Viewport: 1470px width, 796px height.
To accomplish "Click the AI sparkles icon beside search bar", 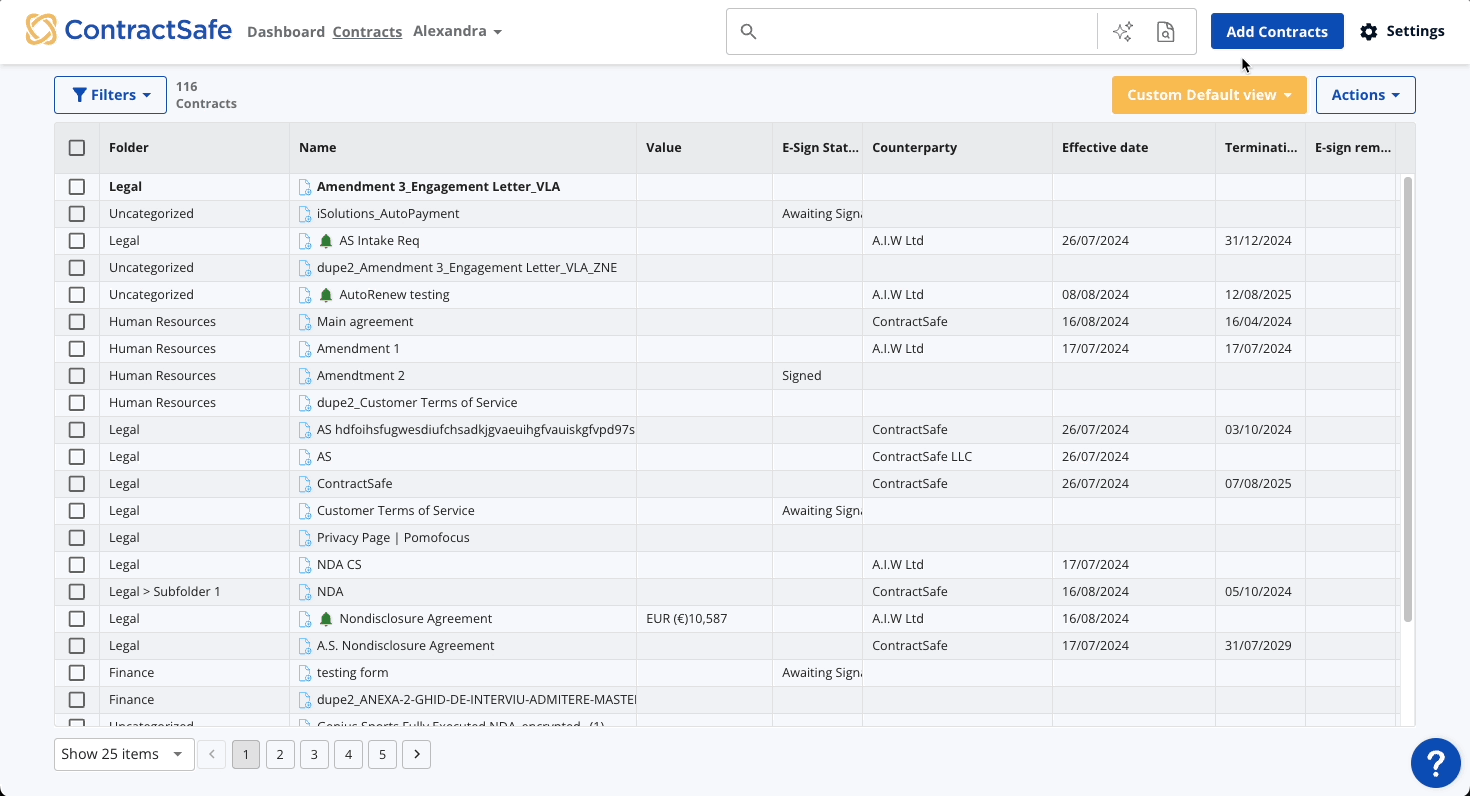I will click(1122, 31).
